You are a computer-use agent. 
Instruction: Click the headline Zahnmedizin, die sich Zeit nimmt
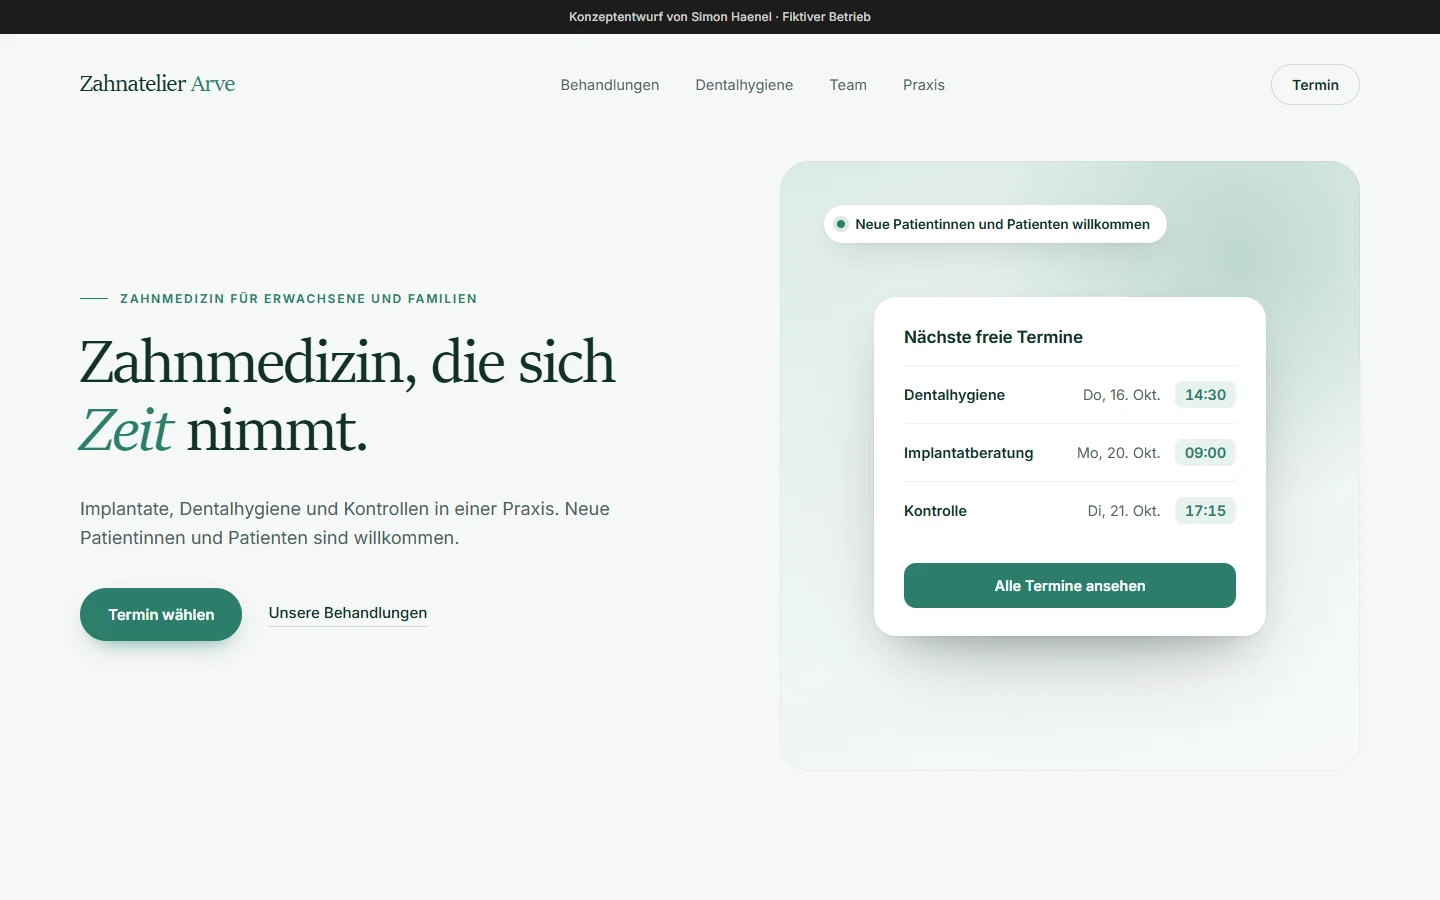(347, 396)
